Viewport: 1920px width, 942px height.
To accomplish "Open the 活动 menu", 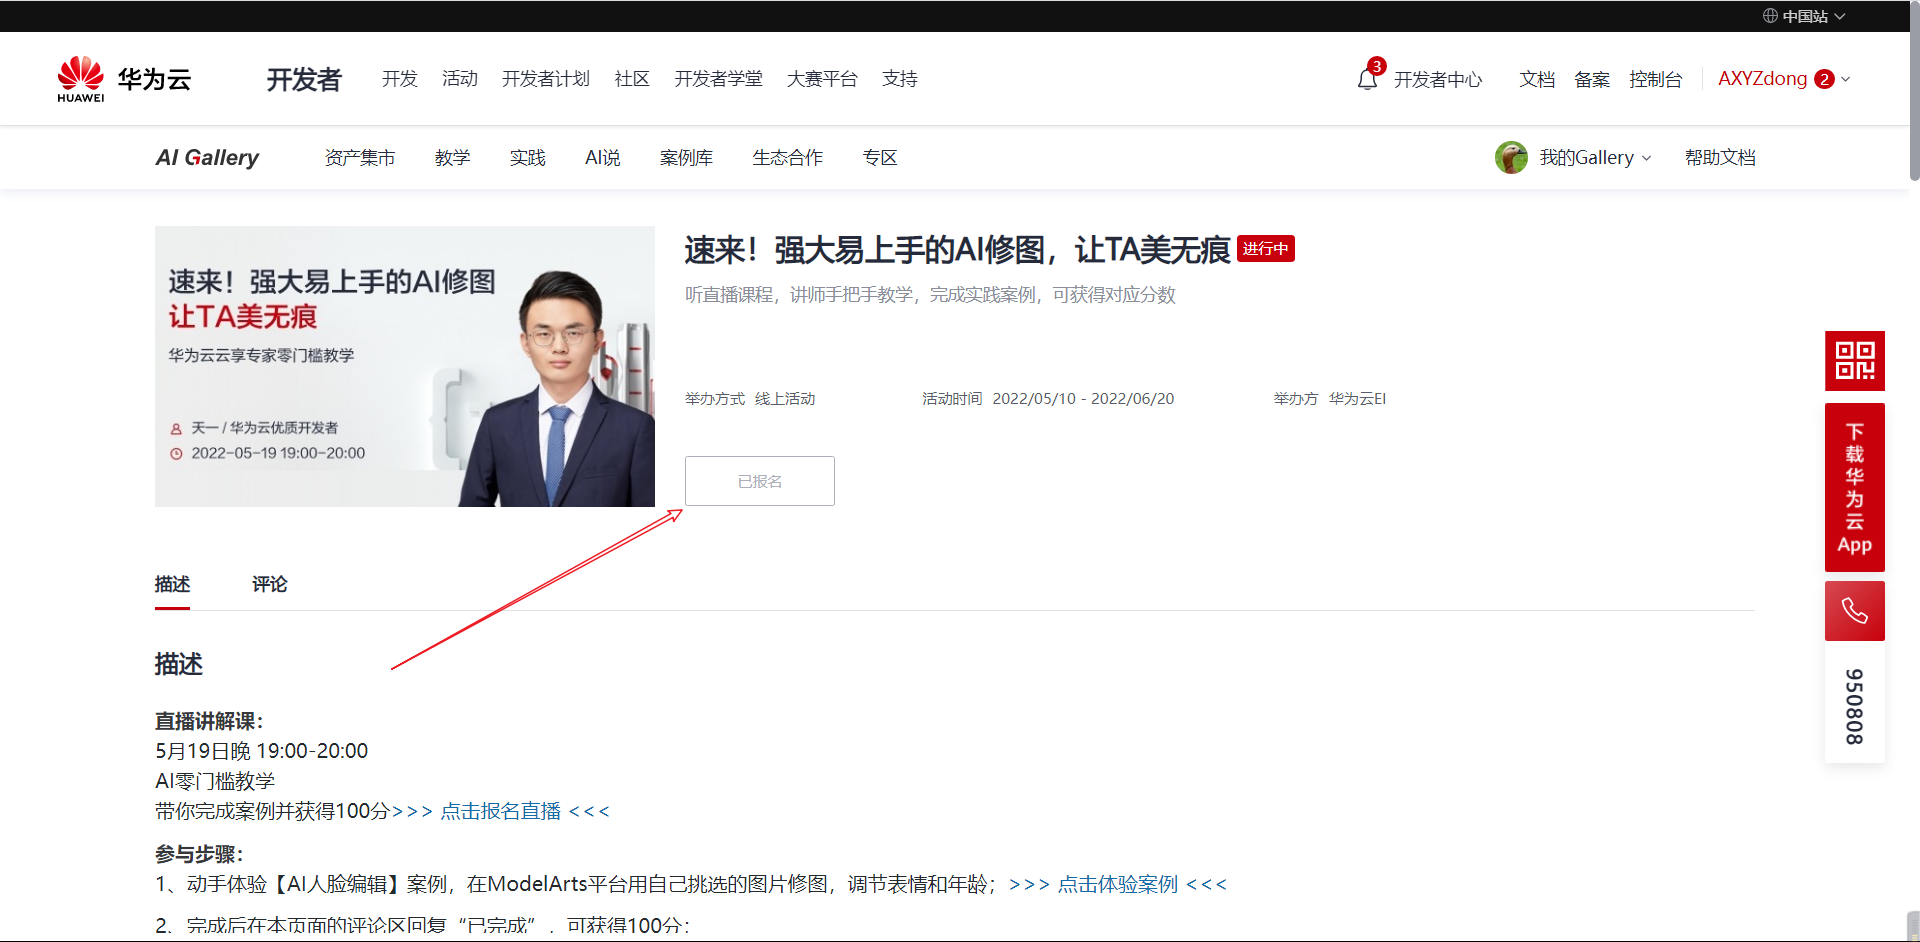I will [460, 79].
